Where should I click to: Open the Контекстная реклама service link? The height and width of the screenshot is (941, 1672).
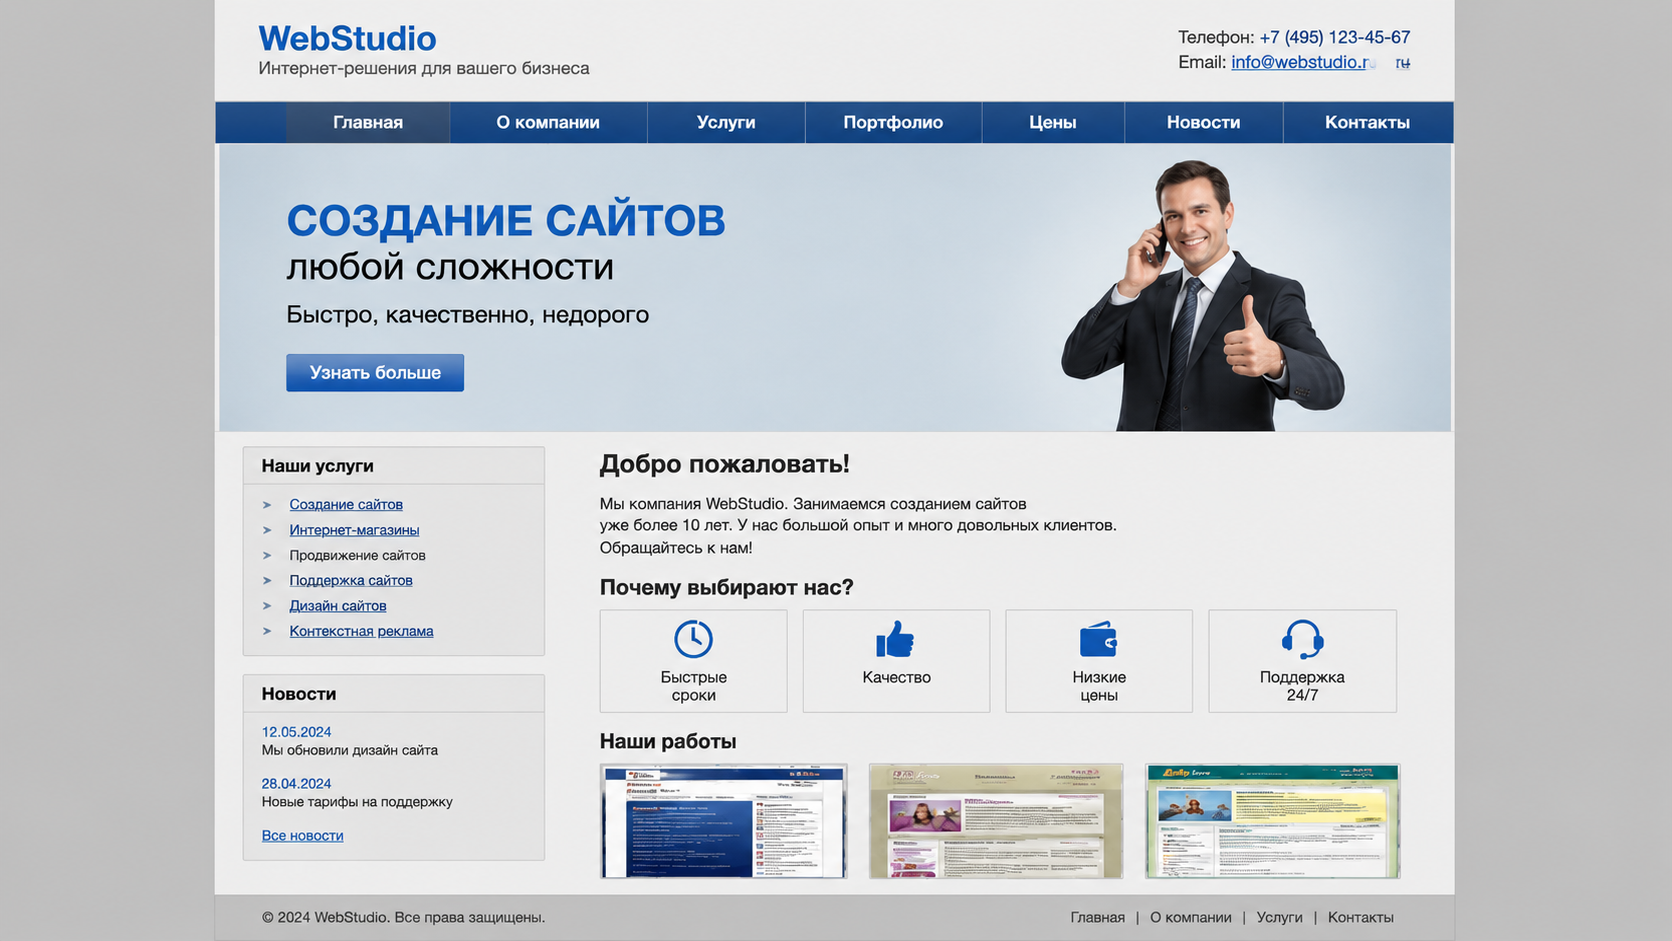coord(361,631)
